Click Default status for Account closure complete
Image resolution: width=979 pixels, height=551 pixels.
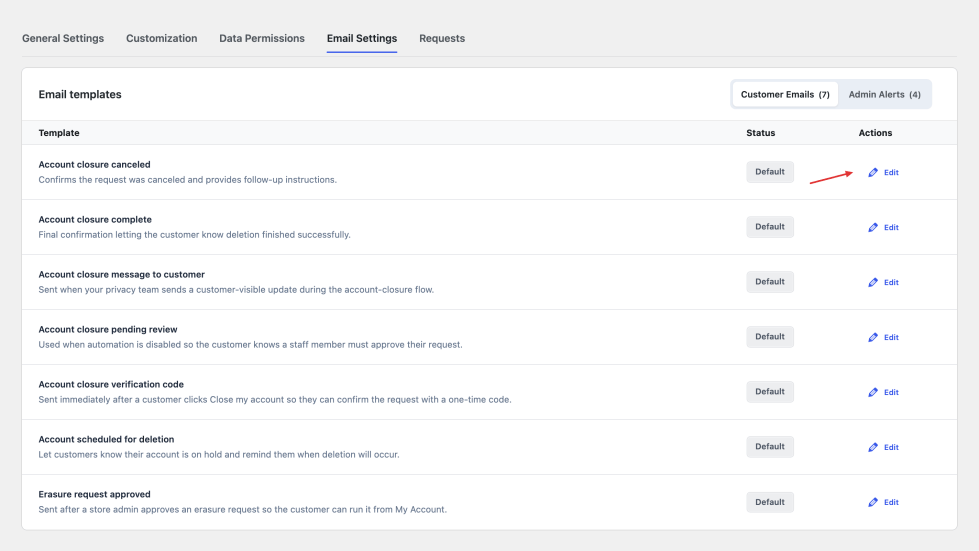click(x=770, y=227)
